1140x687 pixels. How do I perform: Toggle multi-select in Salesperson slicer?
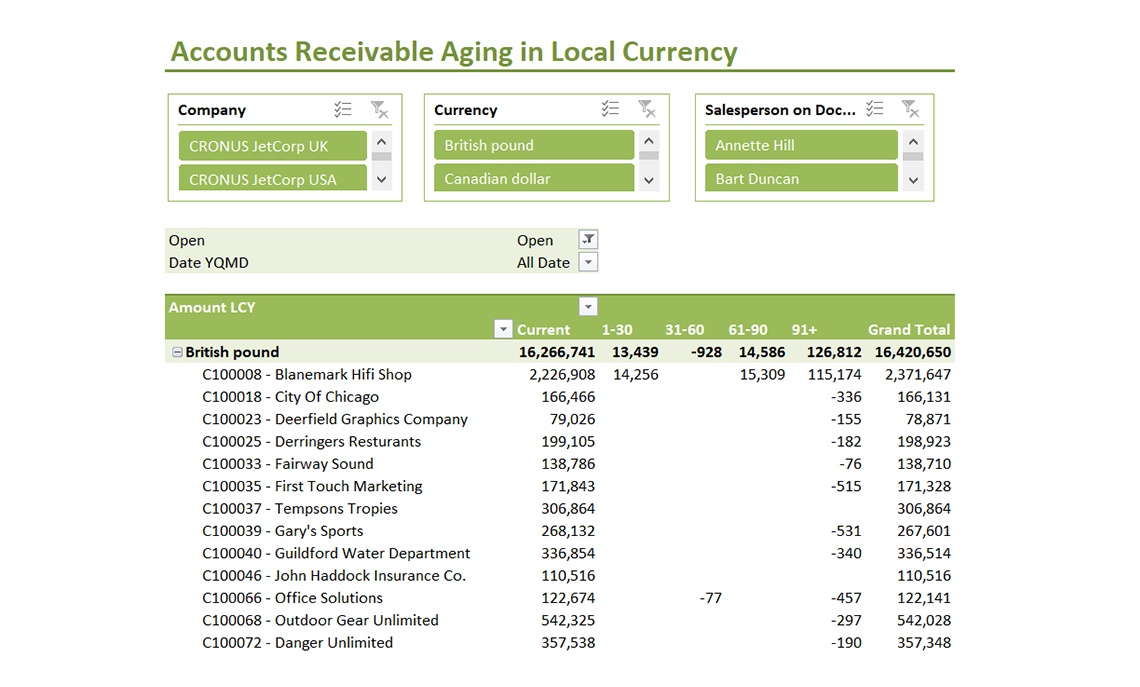[x=875, y=109]
